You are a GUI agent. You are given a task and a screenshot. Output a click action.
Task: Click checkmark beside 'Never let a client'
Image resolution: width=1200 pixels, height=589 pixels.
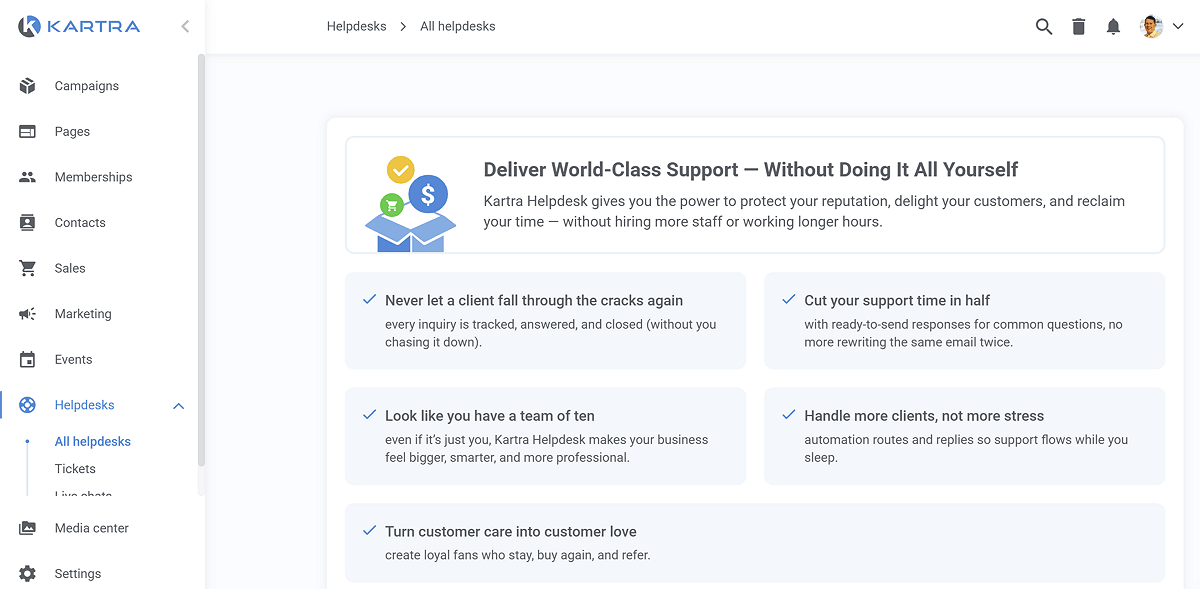coord(369,300)
